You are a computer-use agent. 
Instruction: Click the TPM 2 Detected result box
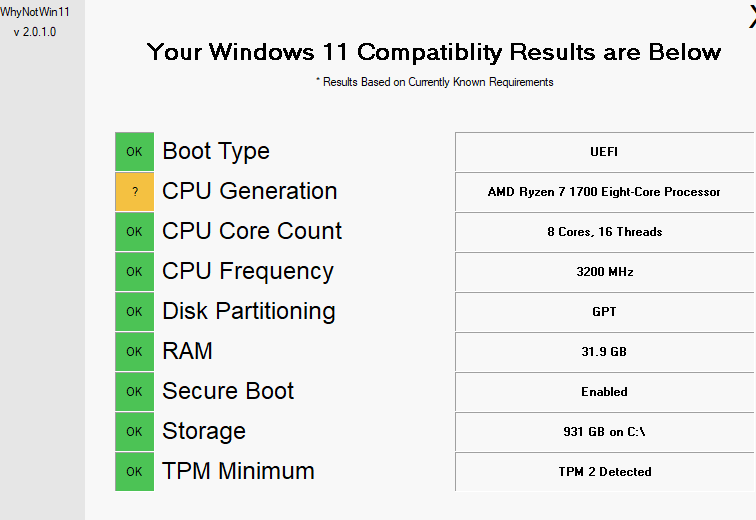tap(604, 472)
